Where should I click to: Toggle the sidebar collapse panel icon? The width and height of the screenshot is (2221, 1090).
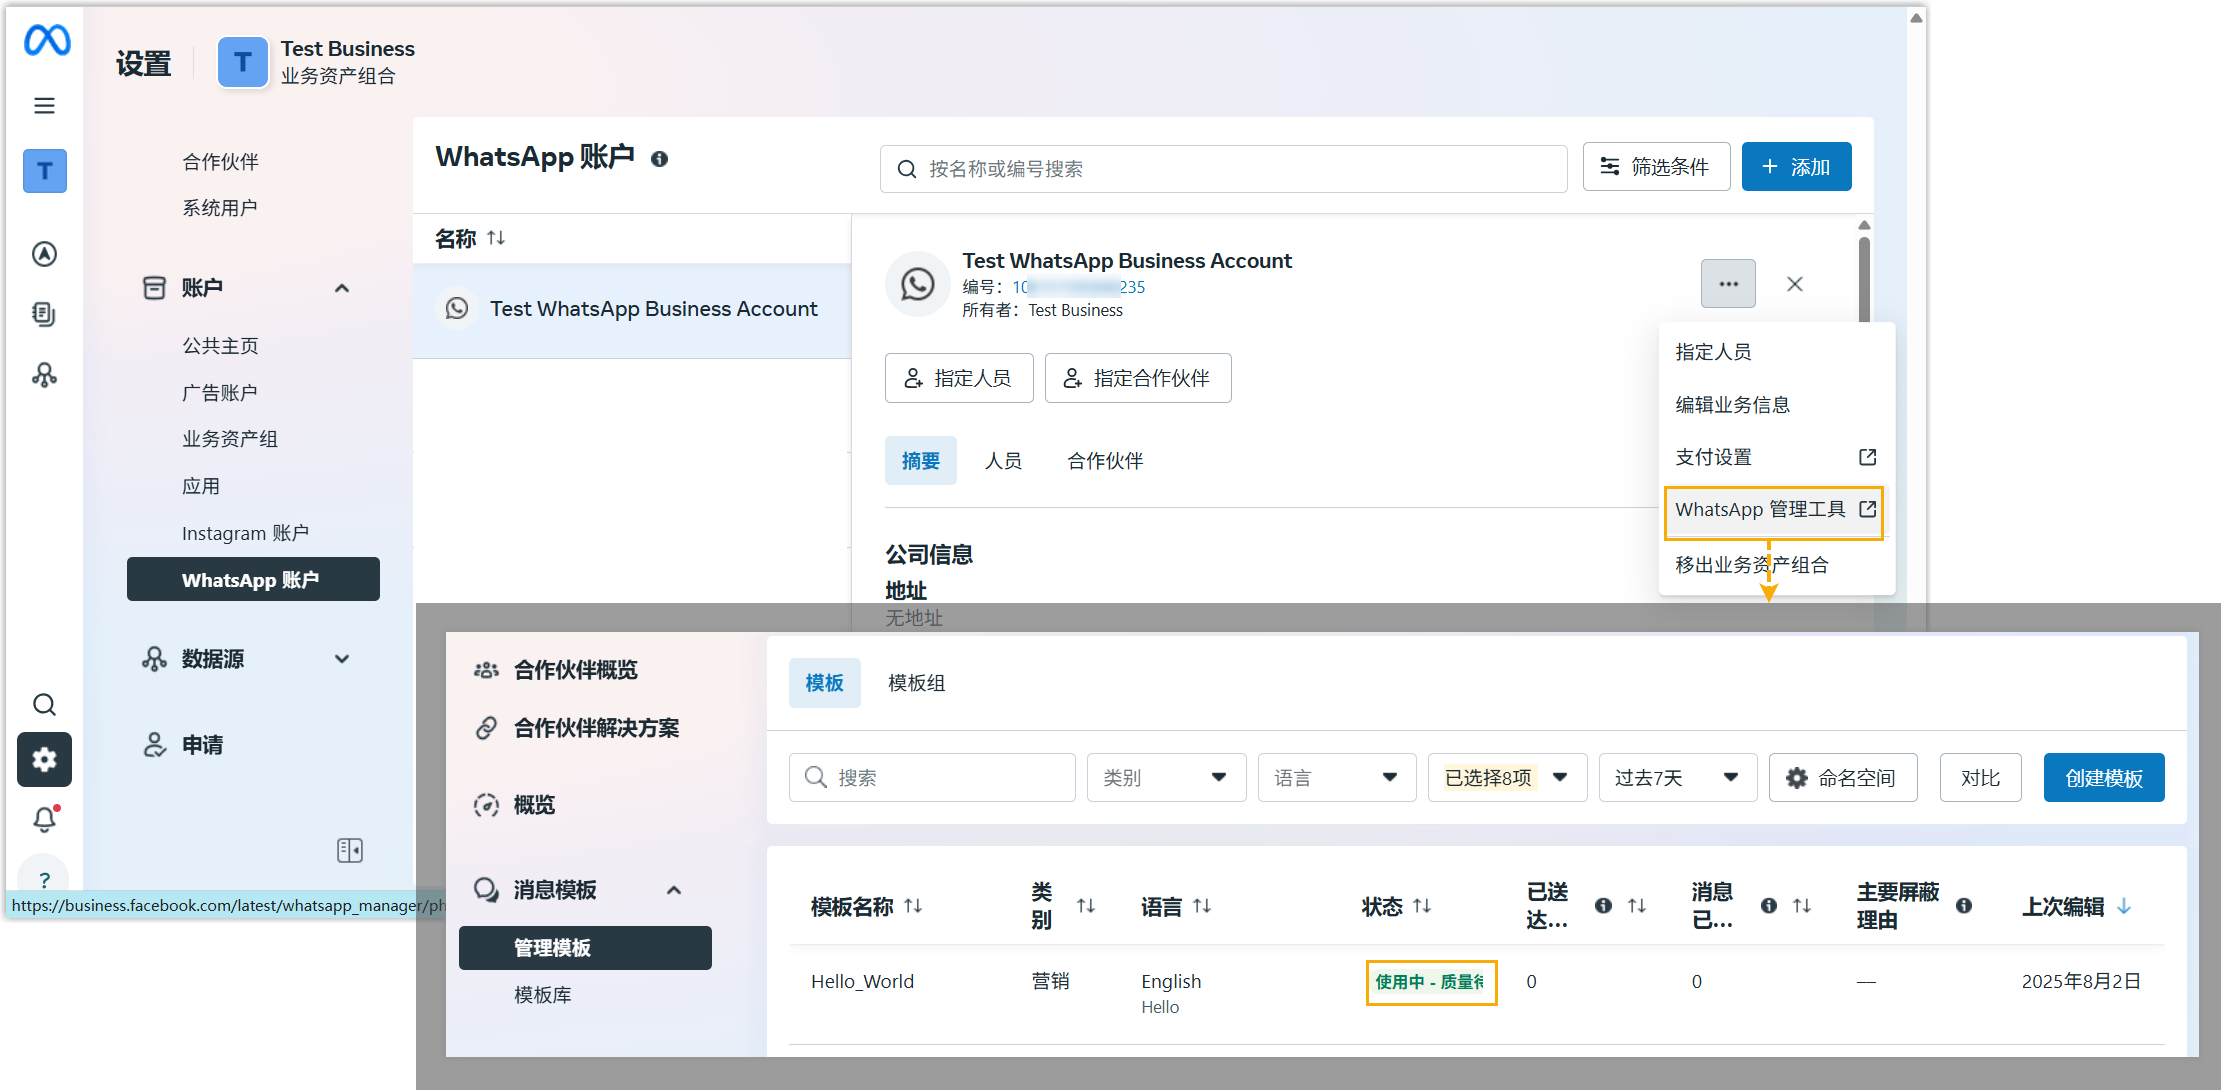click(350, 850)
